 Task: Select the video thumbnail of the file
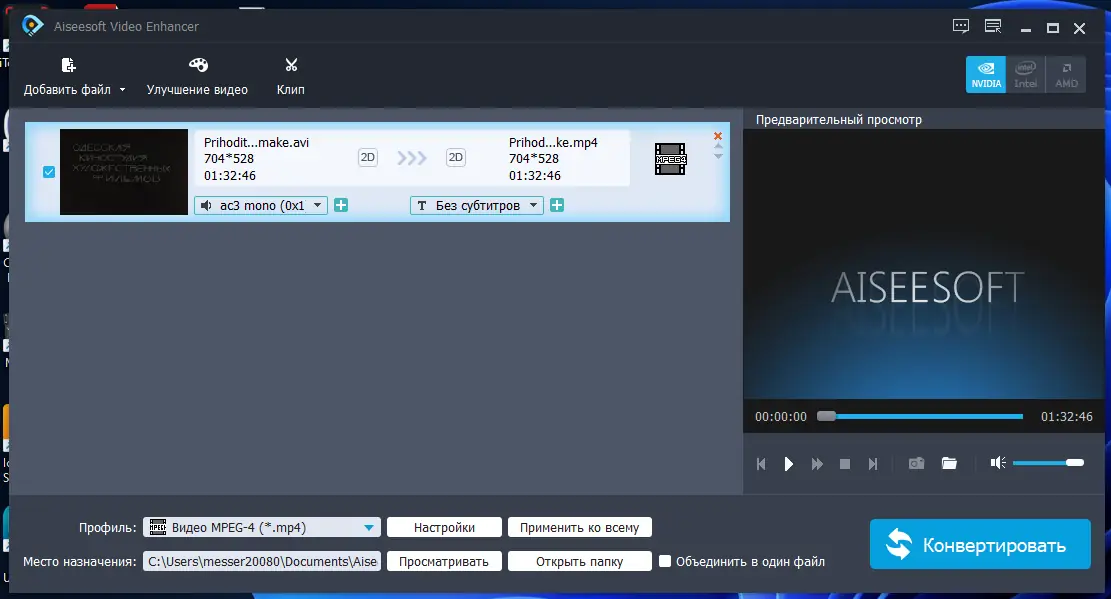[x=124, y=172]
